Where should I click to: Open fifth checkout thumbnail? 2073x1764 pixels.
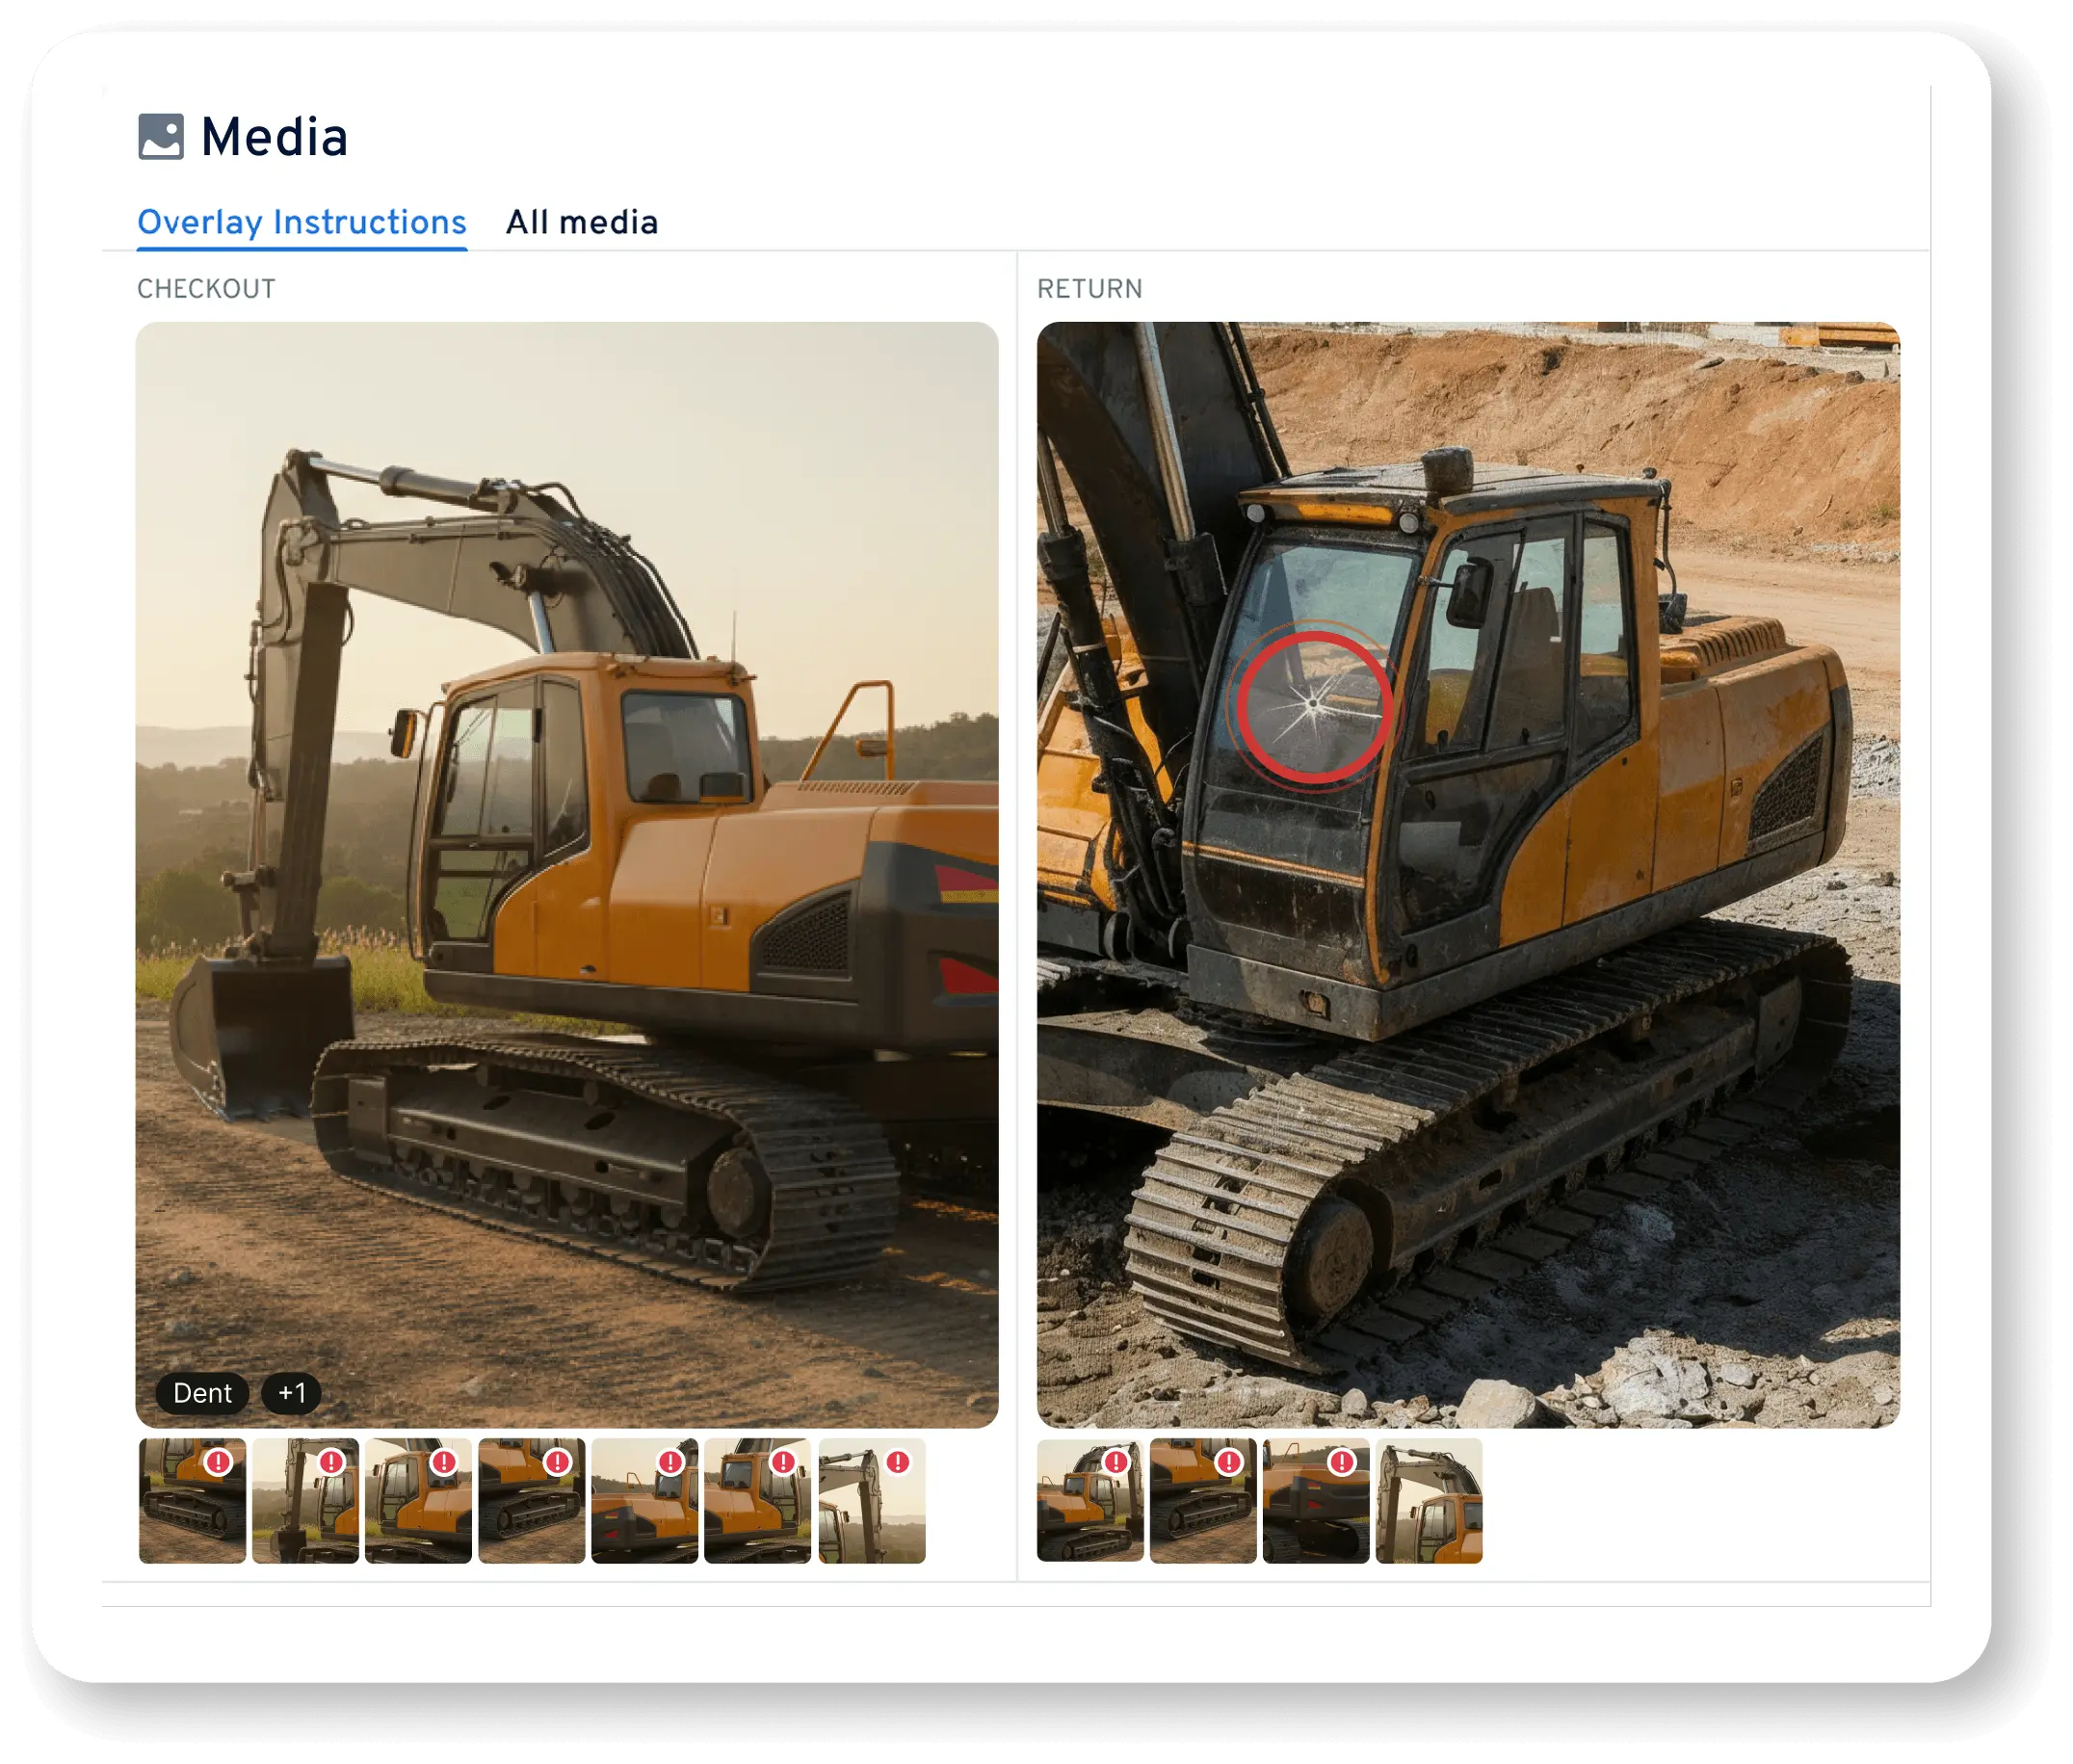pos(644,1499)
